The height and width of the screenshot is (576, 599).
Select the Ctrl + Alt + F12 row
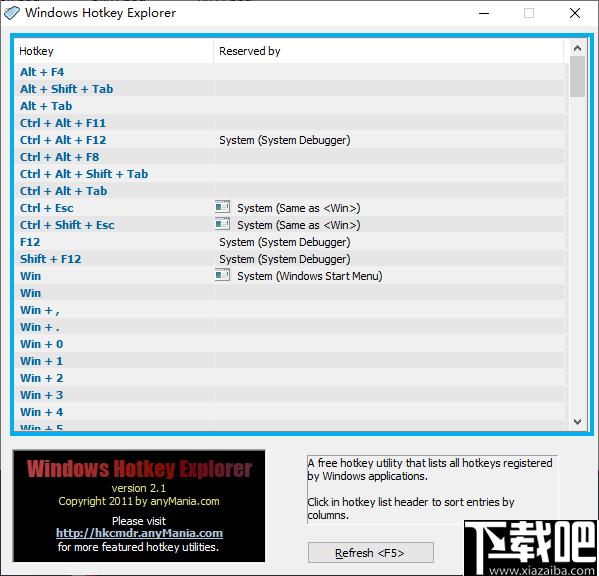[290, 140]
